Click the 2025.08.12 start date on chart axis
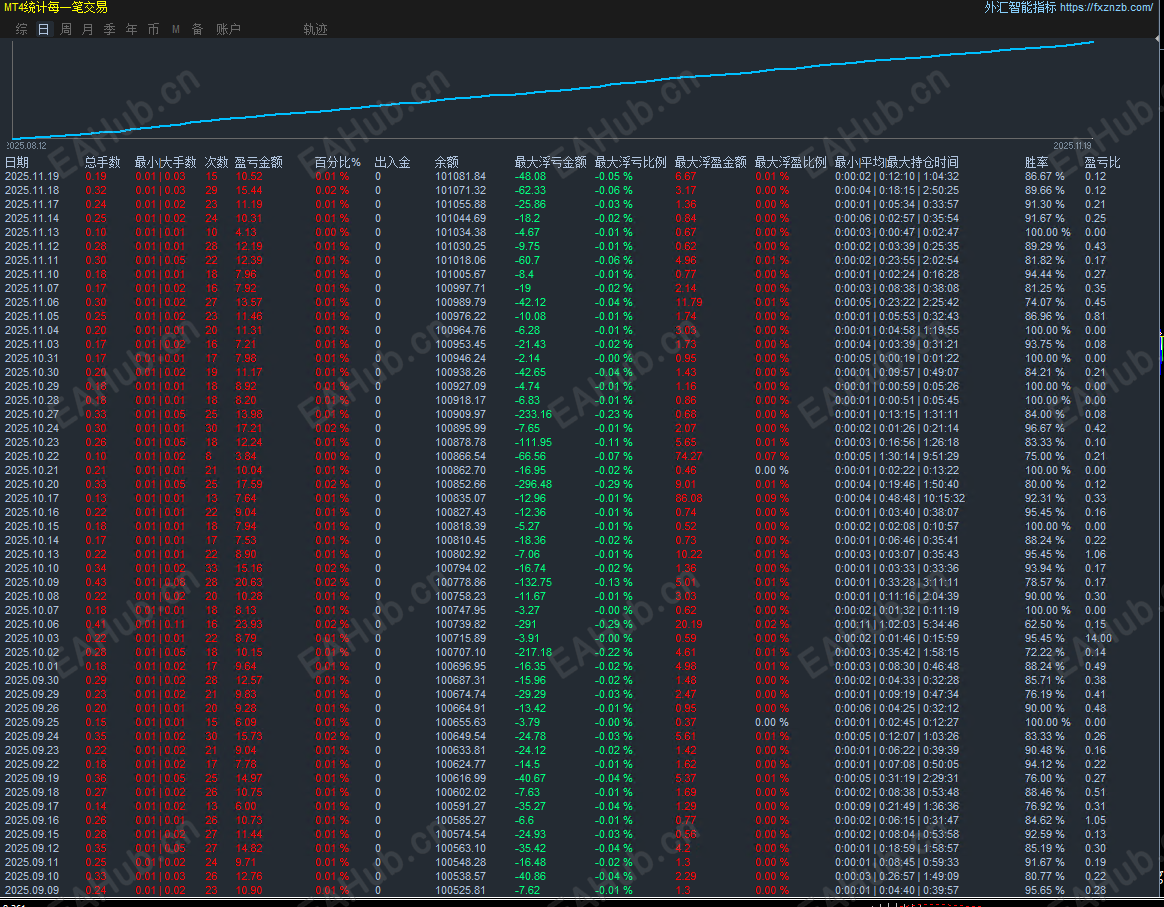Screen dimensions: 1164x907 click(27, 144)
